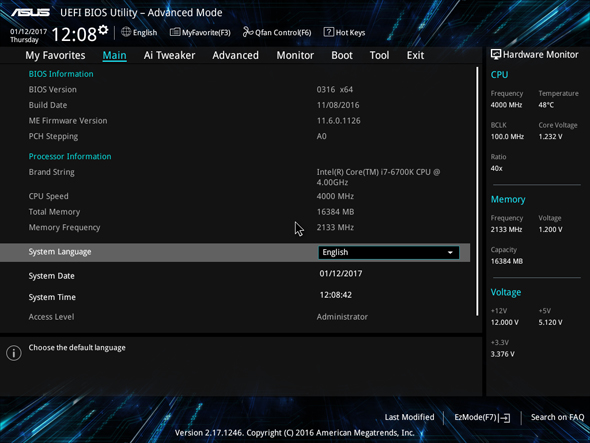590x443 pixels.
Task: Select the System Time value field
Action: [336, 295]
